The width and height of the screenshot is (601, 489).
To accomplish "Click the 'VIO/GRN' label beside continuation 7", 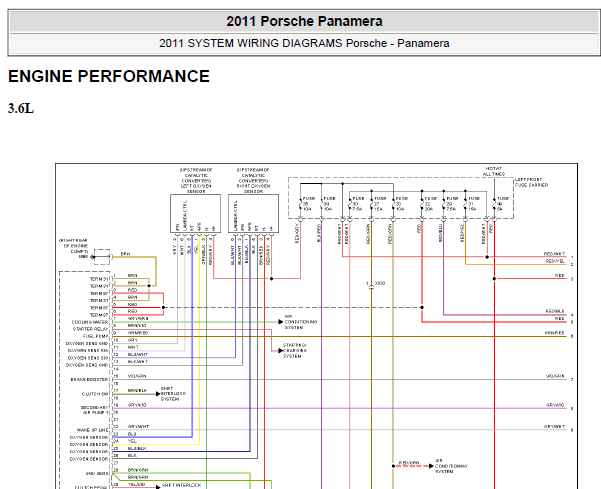I will [x=555, y=376].
